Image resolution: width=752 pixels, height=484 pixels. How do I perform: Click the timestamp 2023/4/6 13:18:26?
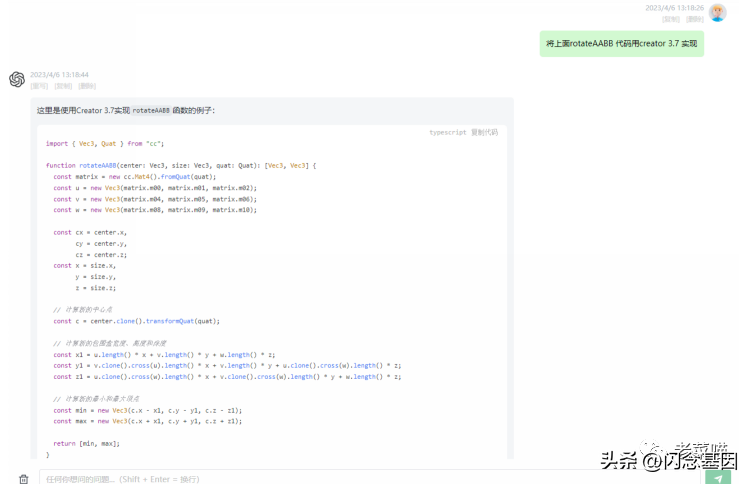pyautogui.click(x=674, y=8)
